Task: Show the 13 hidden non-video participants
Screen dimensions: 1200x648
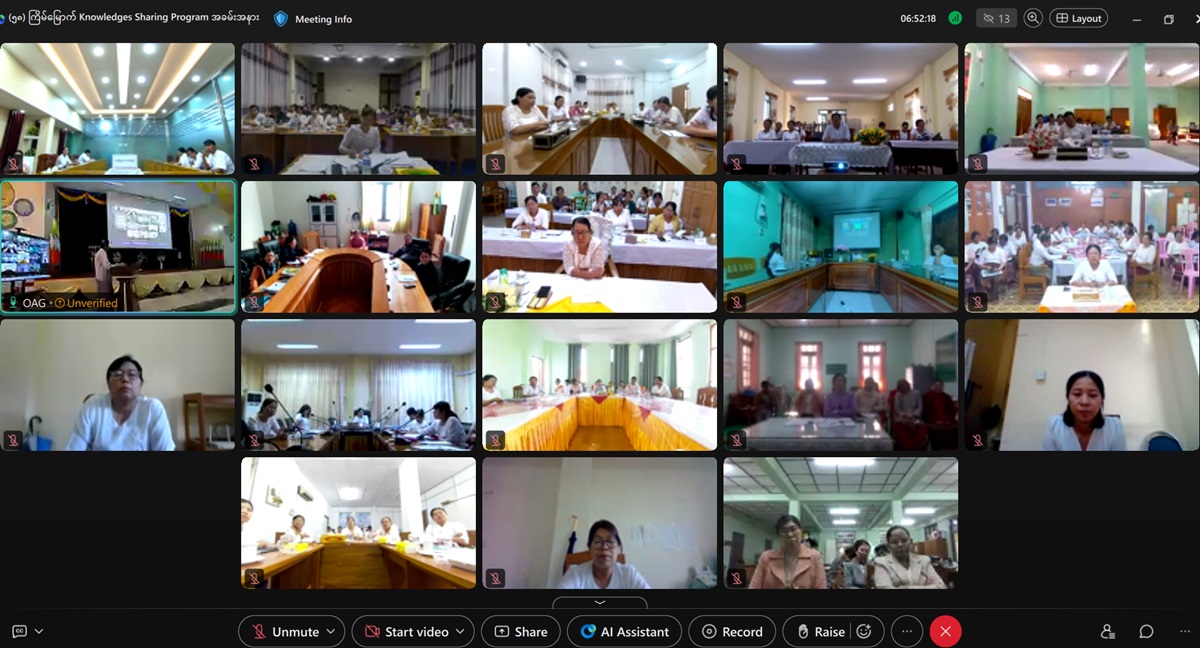Action: coord(995,18)
